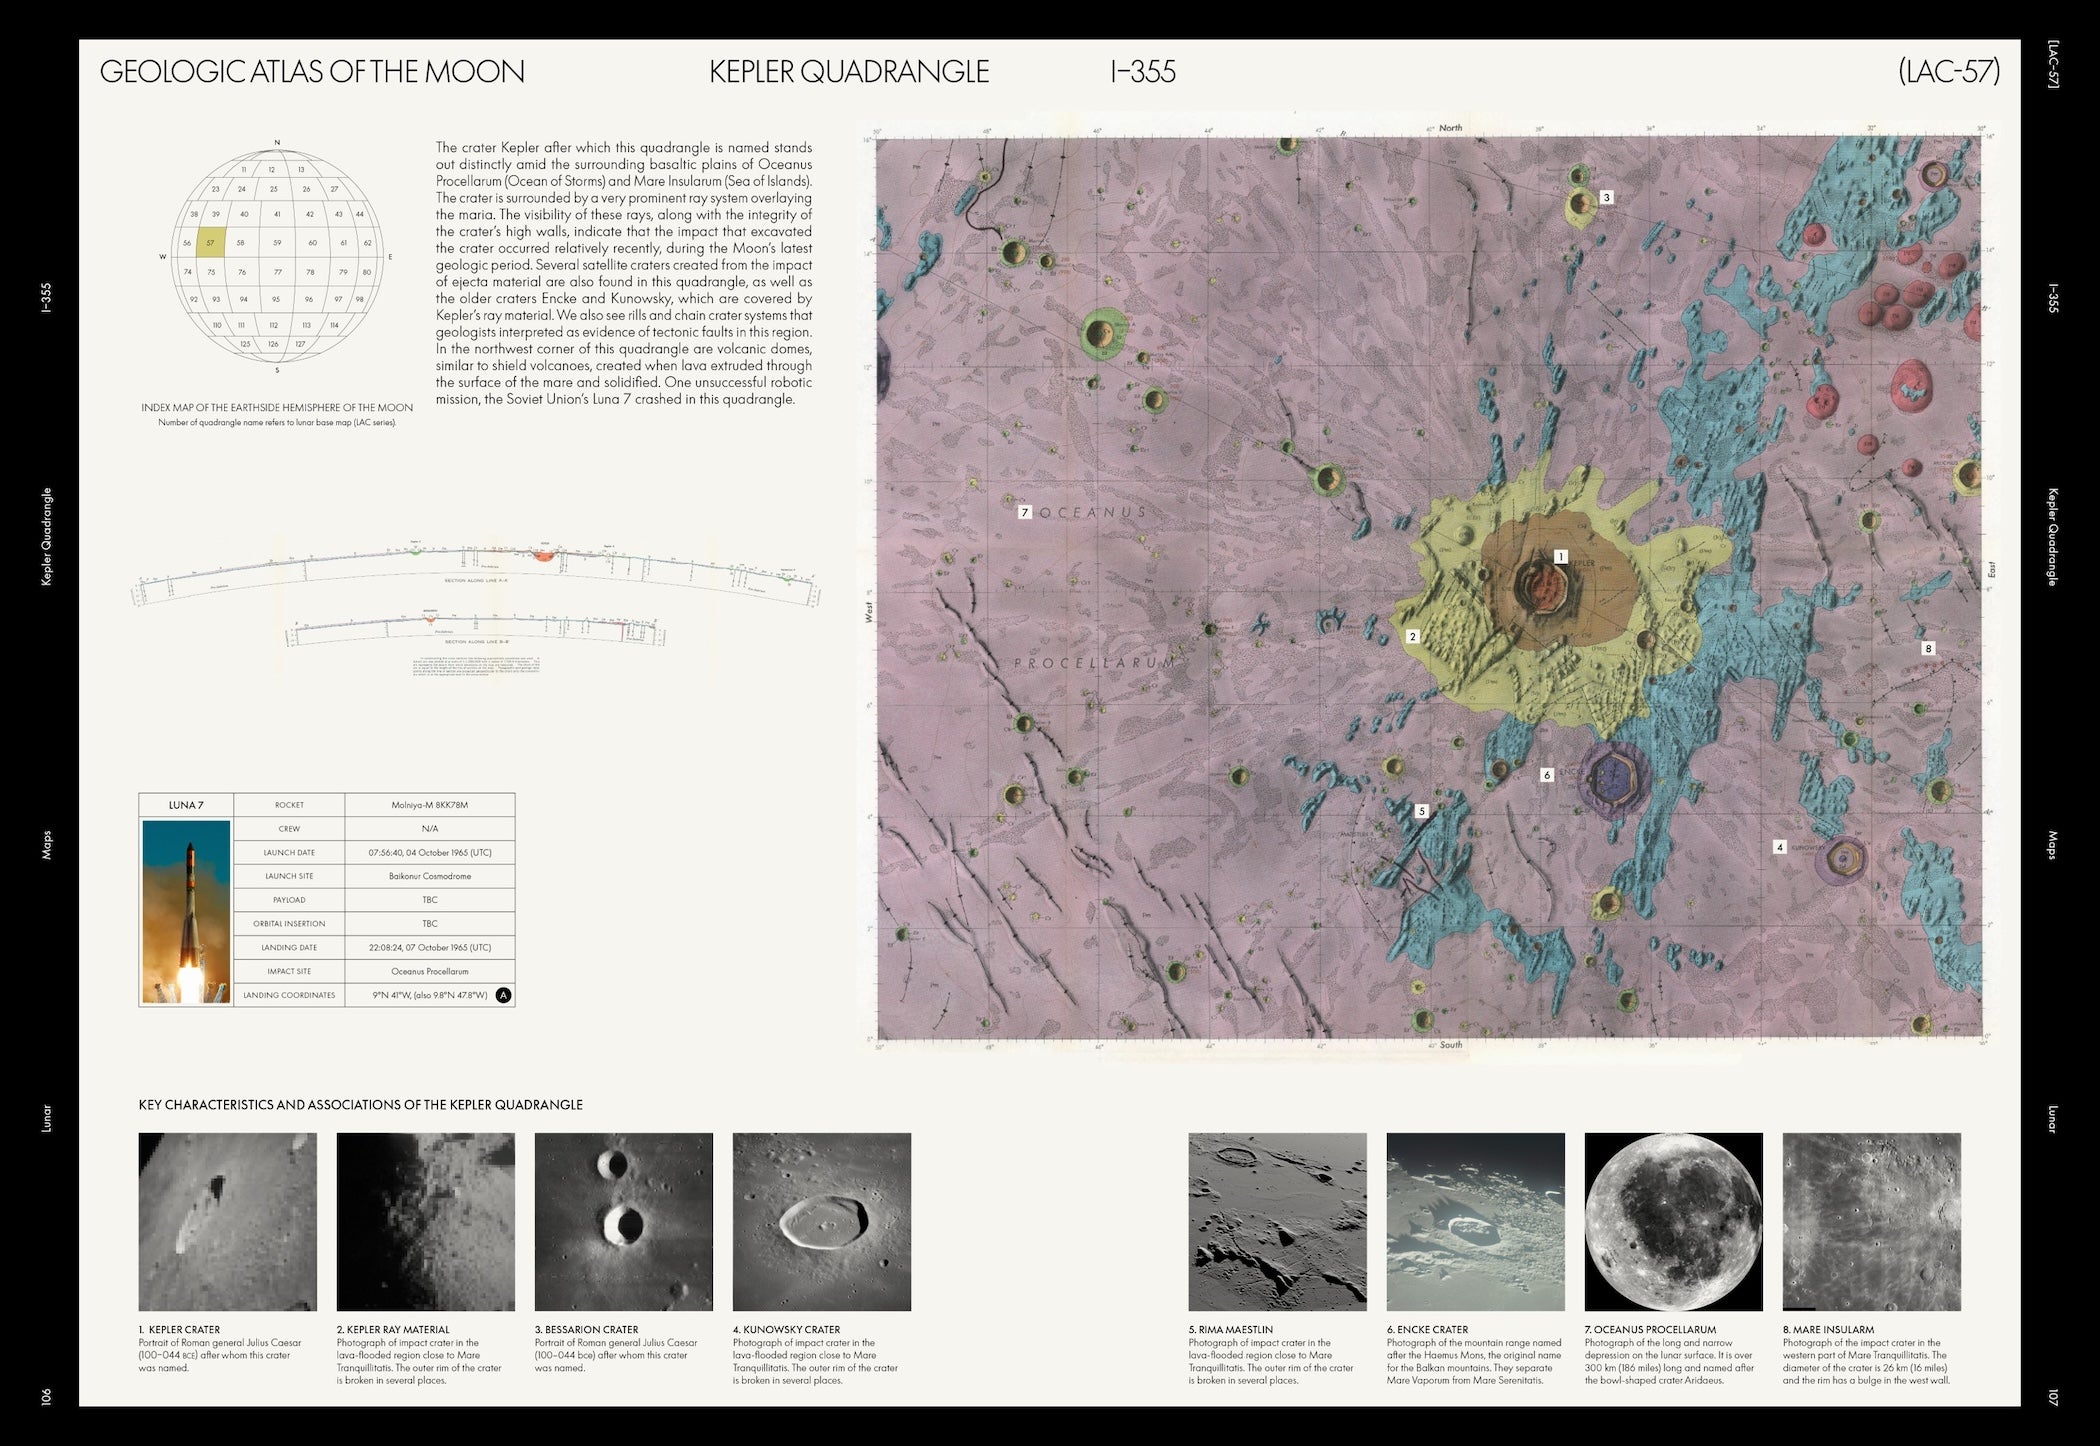Screen dimensions: 2100x1446
Task: Click the 'North' label on the map's top edge
Action: 1450,128
